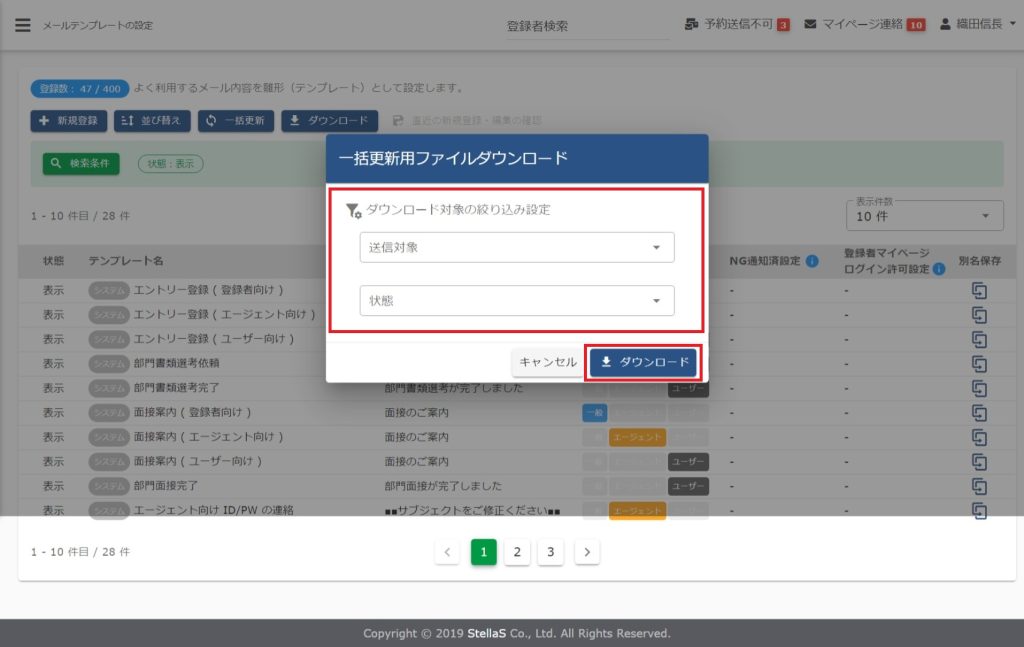Expand the 状態 dropdown in dialog
1024x647 pixels.
[516, 300]
